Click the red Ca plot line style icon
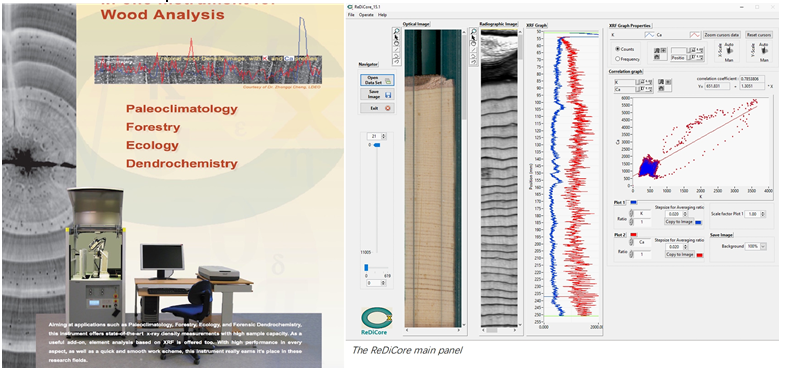The image size is (787, 389). click(694, 35)
